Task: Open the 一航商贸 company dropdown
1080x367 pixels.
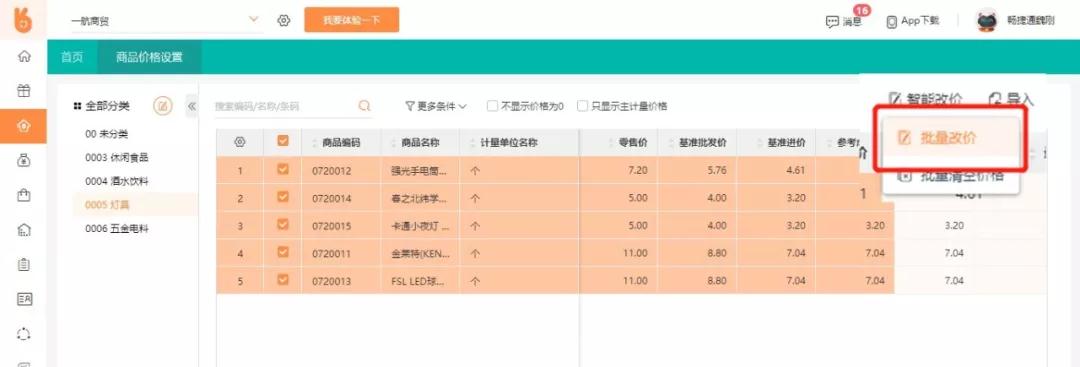Action: point(165,21)
